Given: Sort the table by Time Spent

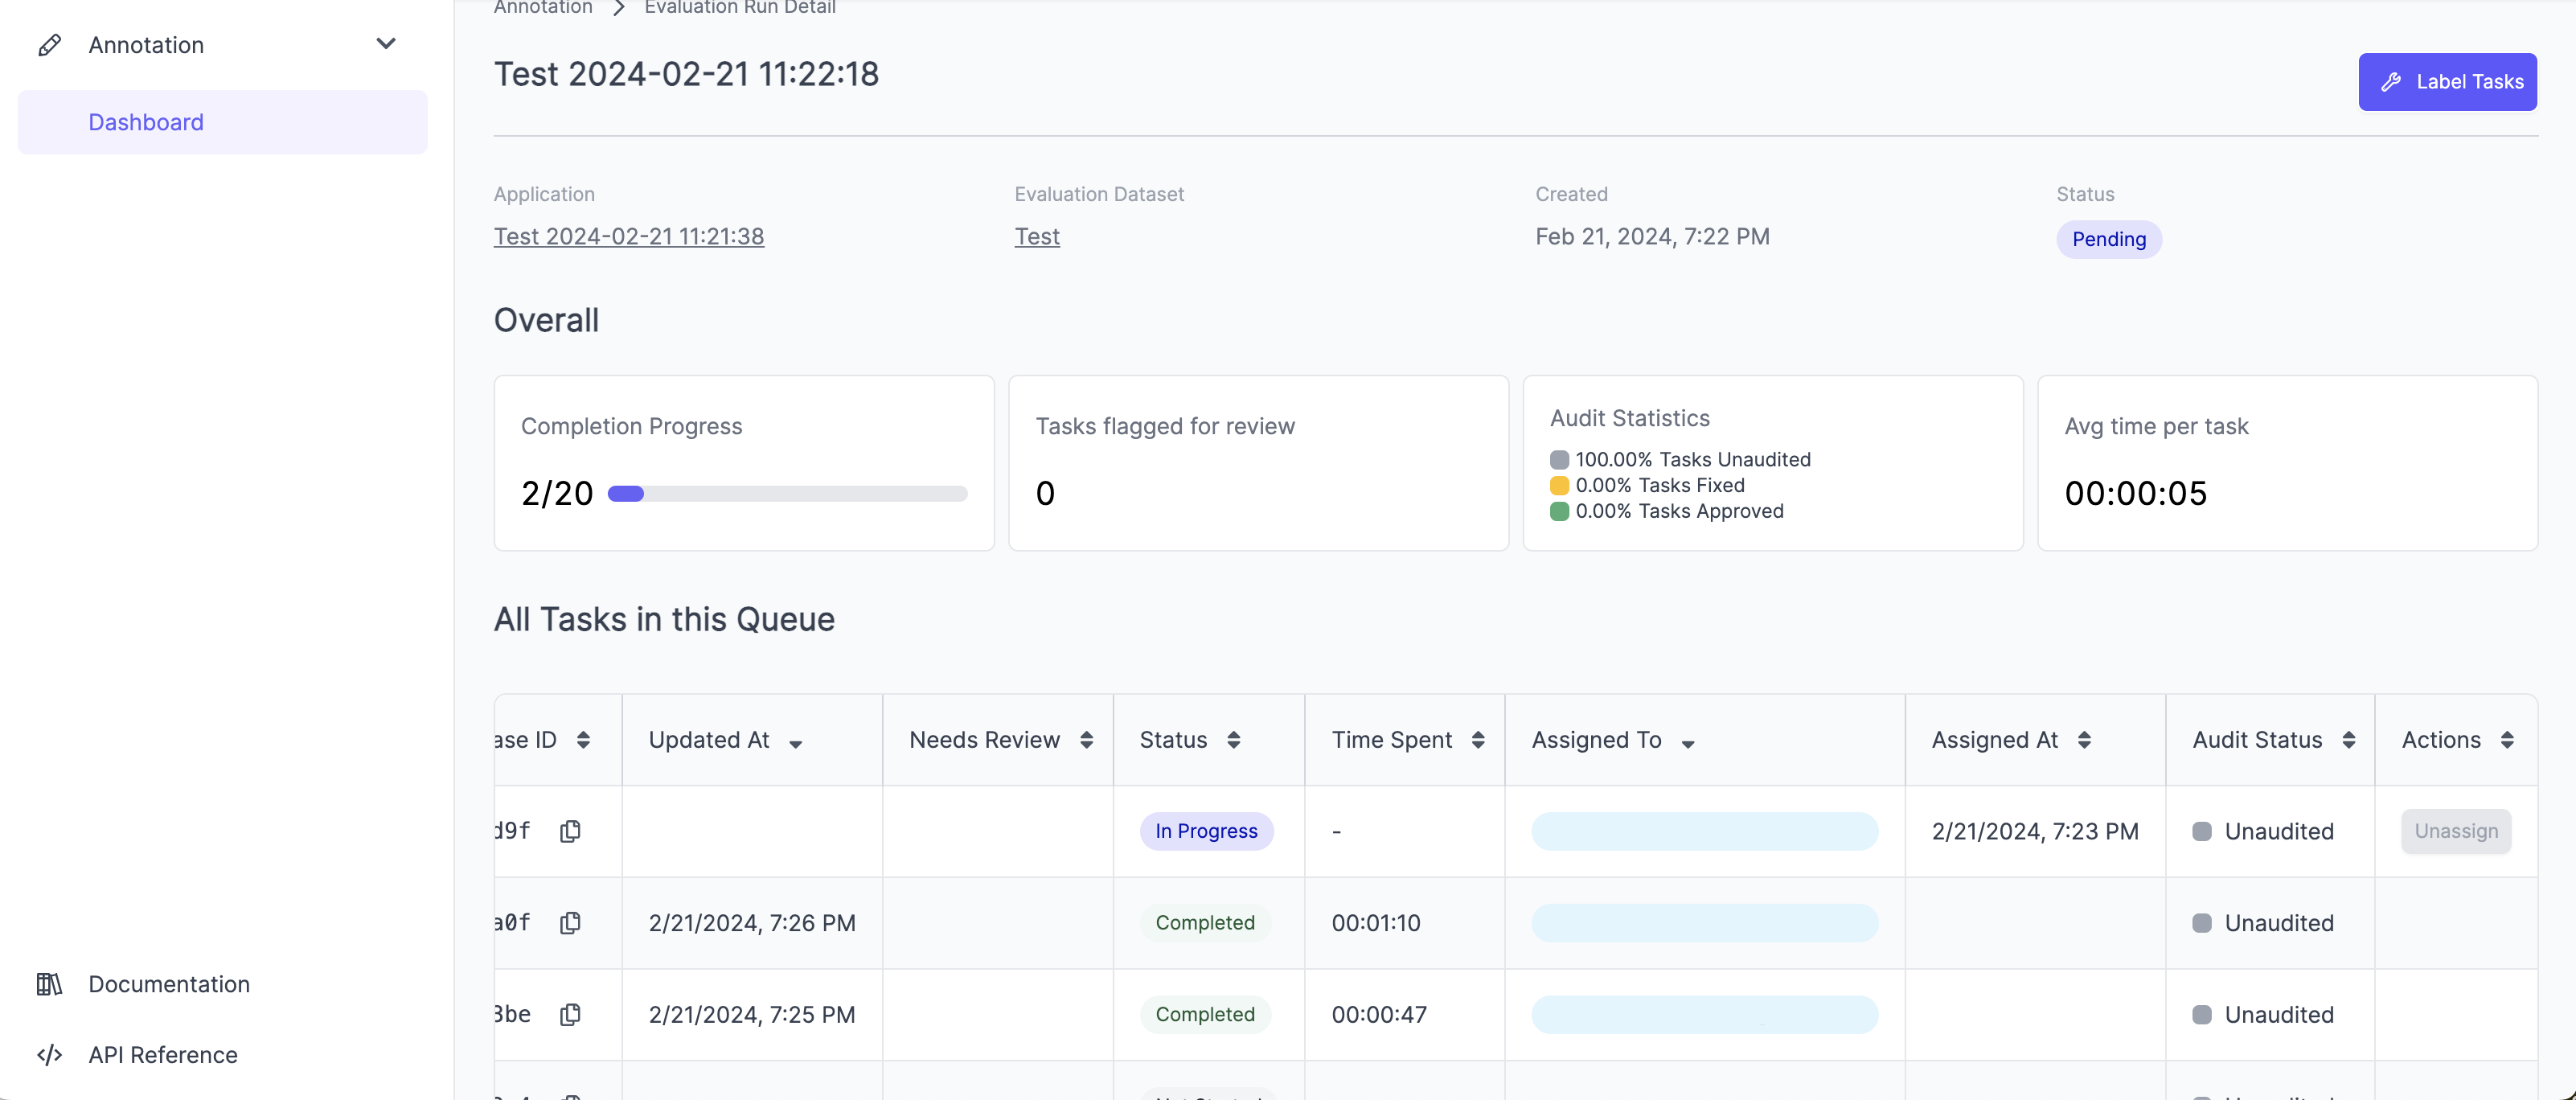Looking at the screenshot, I should [1478, 740].
